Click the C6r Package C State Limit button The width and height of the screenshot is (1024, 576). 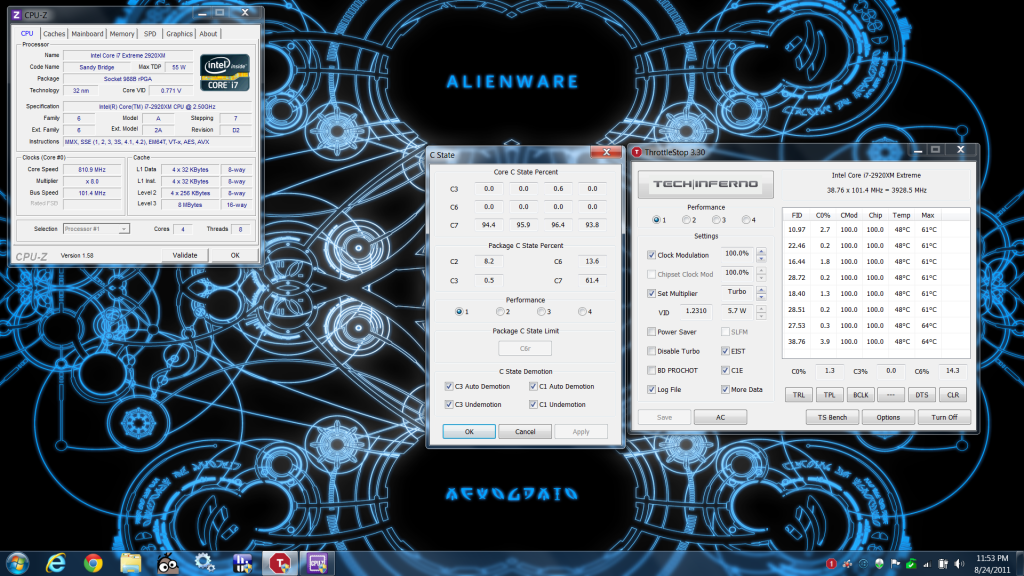(x=525, y=349)
